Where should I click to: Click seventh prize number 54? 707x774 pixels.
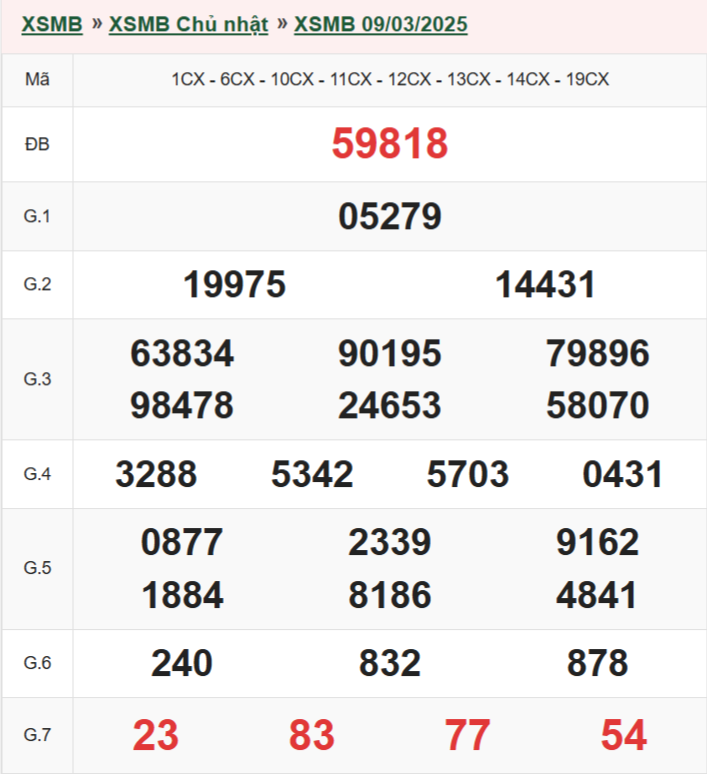624,735
